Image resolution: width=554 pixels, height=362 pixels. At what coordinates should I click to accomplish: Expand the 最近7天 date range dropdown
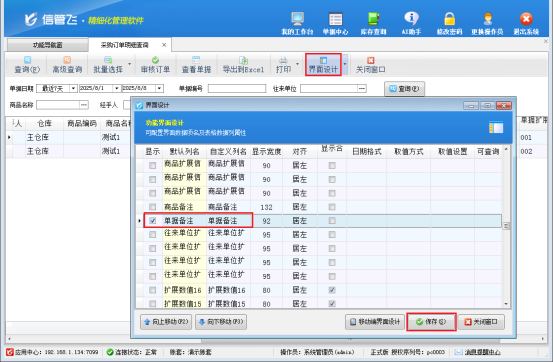(73, 88)
